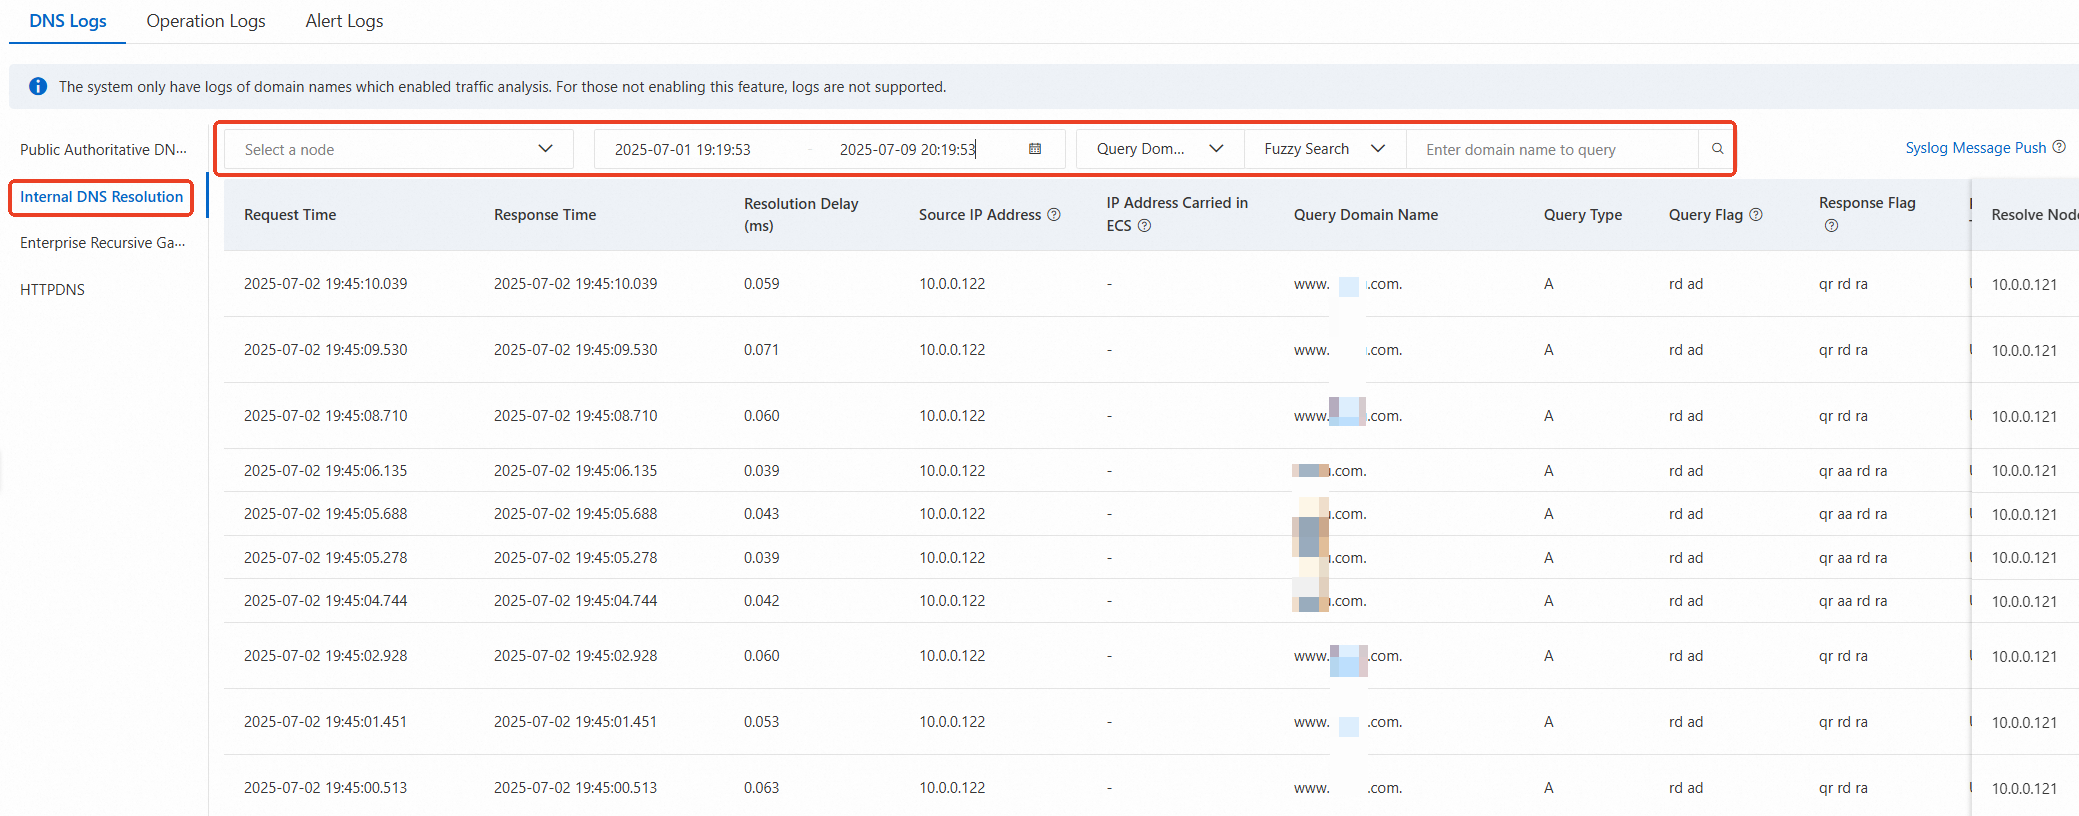Click the Response Flag help icon
Viewport: 2079px width, 816px height.
point(1831,226)
